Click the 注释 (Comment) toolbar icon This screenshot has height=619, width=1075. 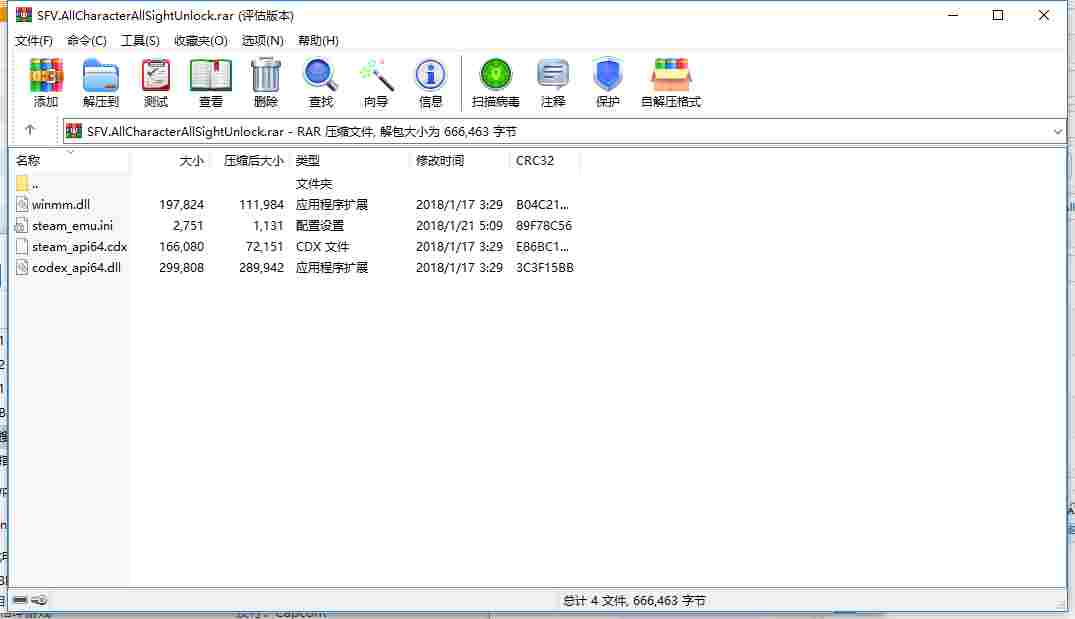(553, 75)
